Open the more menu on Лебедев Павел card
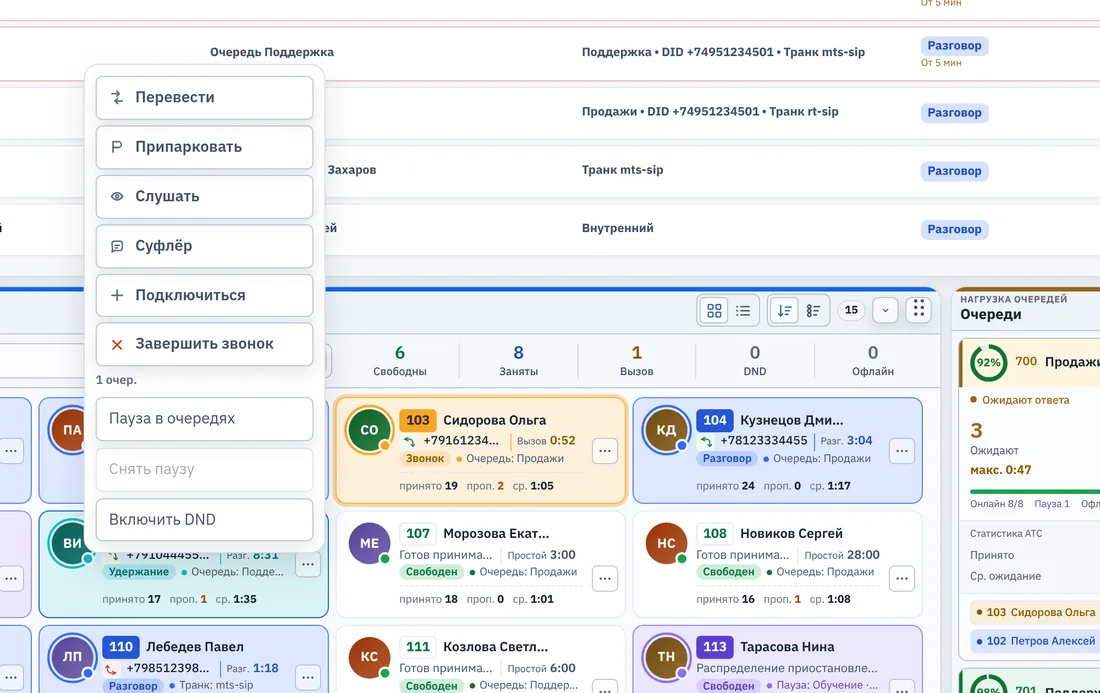 pos(308,678)
